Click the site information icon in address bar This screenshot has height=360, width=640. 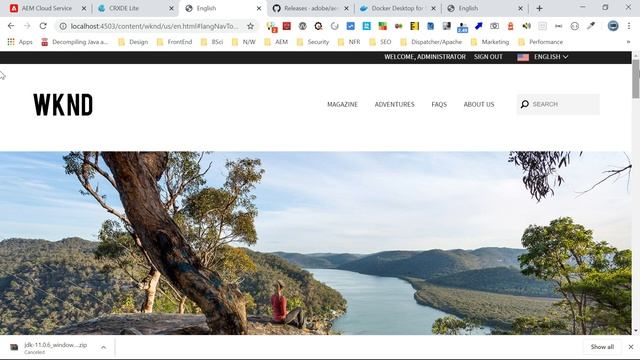[x=63, y=26]
